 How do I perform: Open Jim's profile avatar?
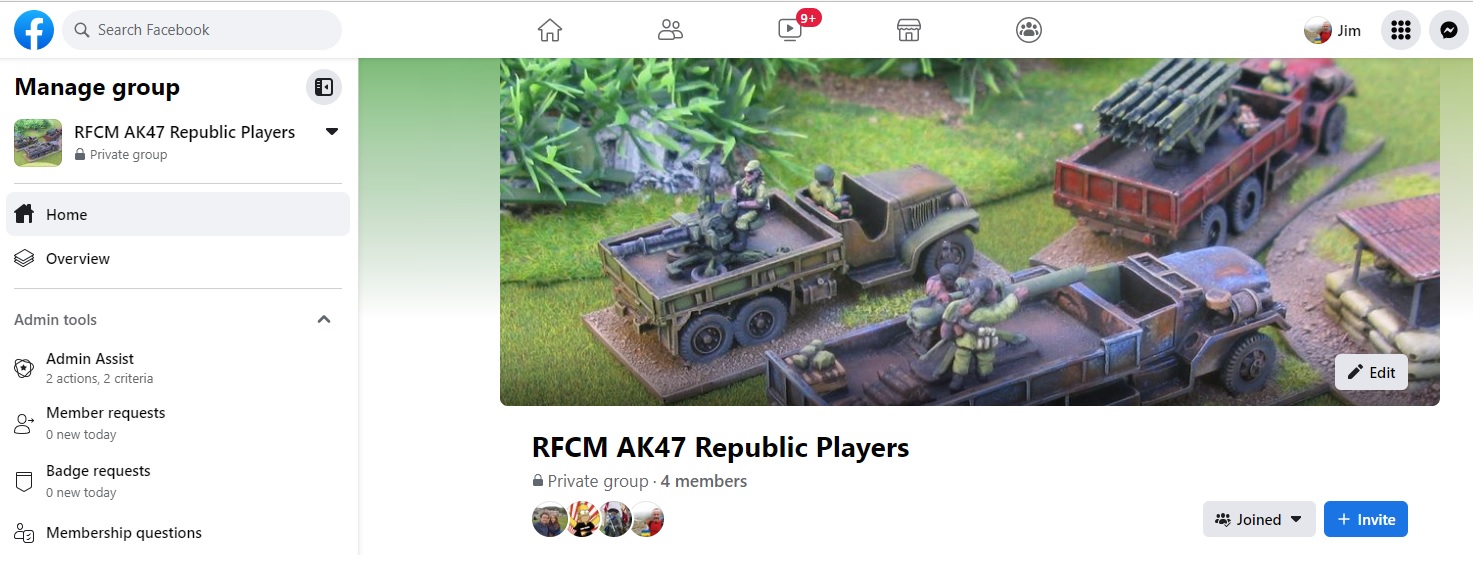(x=1318, y=30)
